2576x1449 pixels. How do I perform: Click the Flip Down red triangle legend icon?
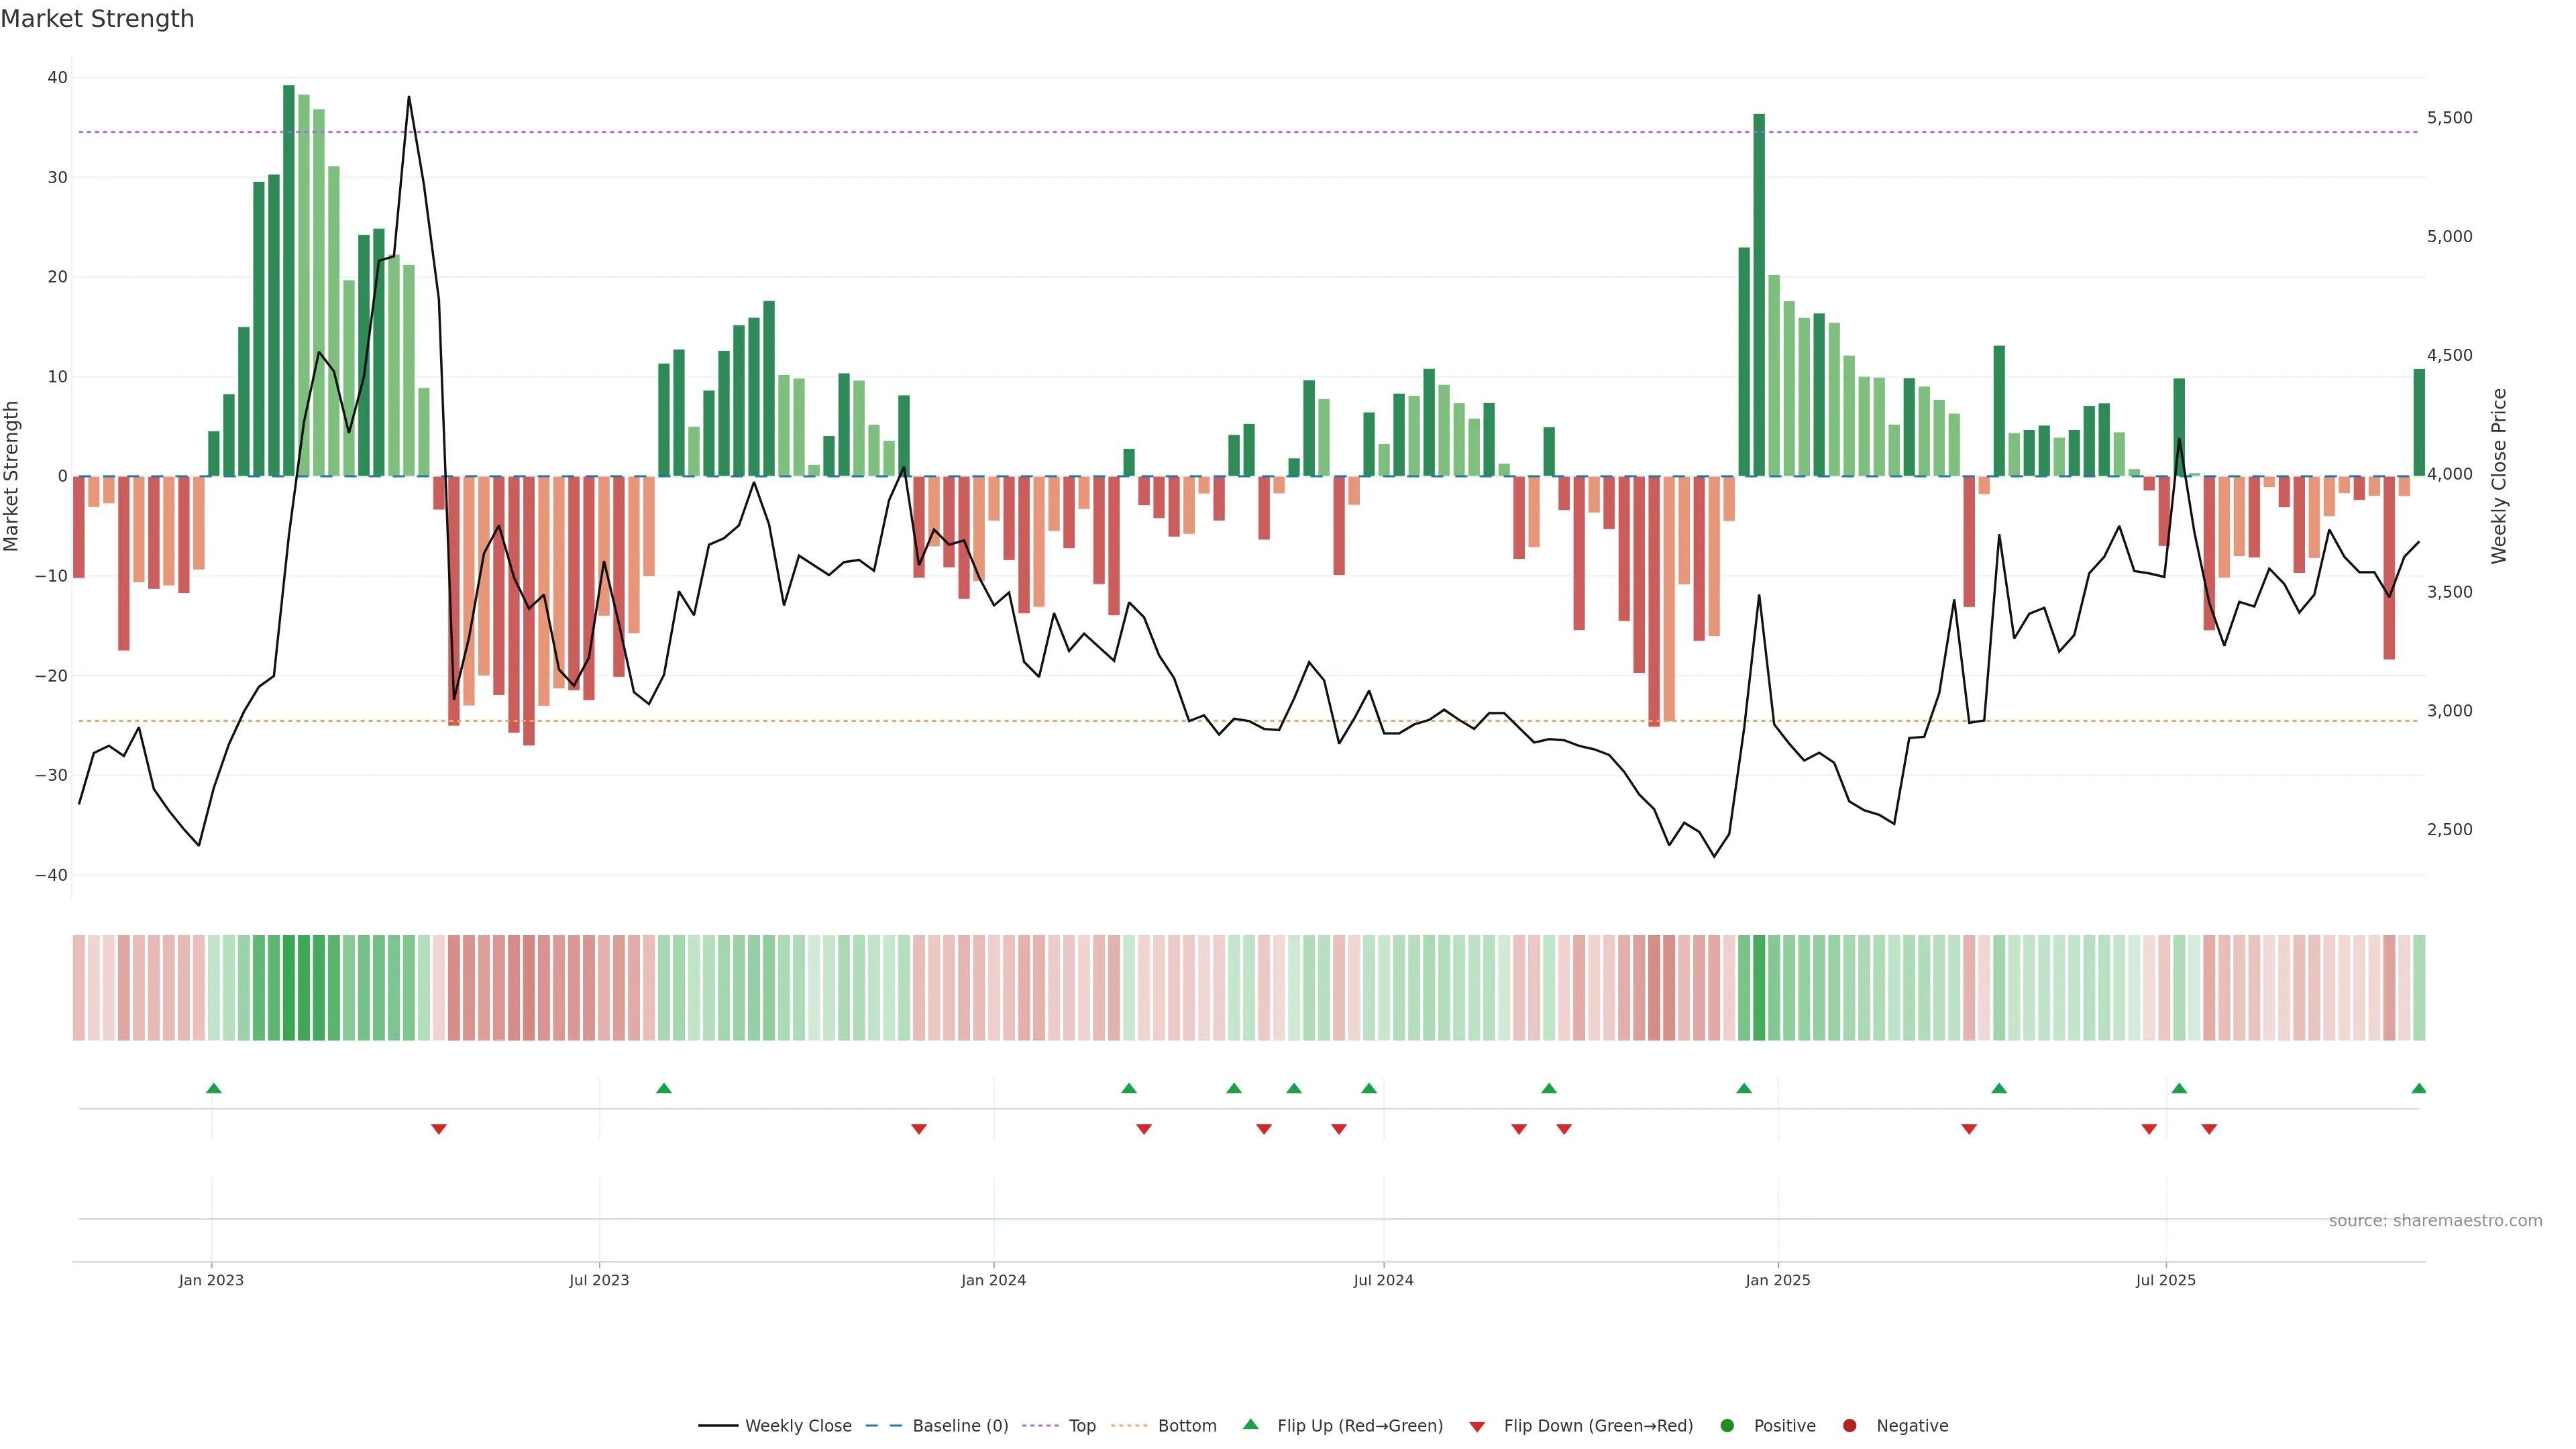tap(1477, 1426)
